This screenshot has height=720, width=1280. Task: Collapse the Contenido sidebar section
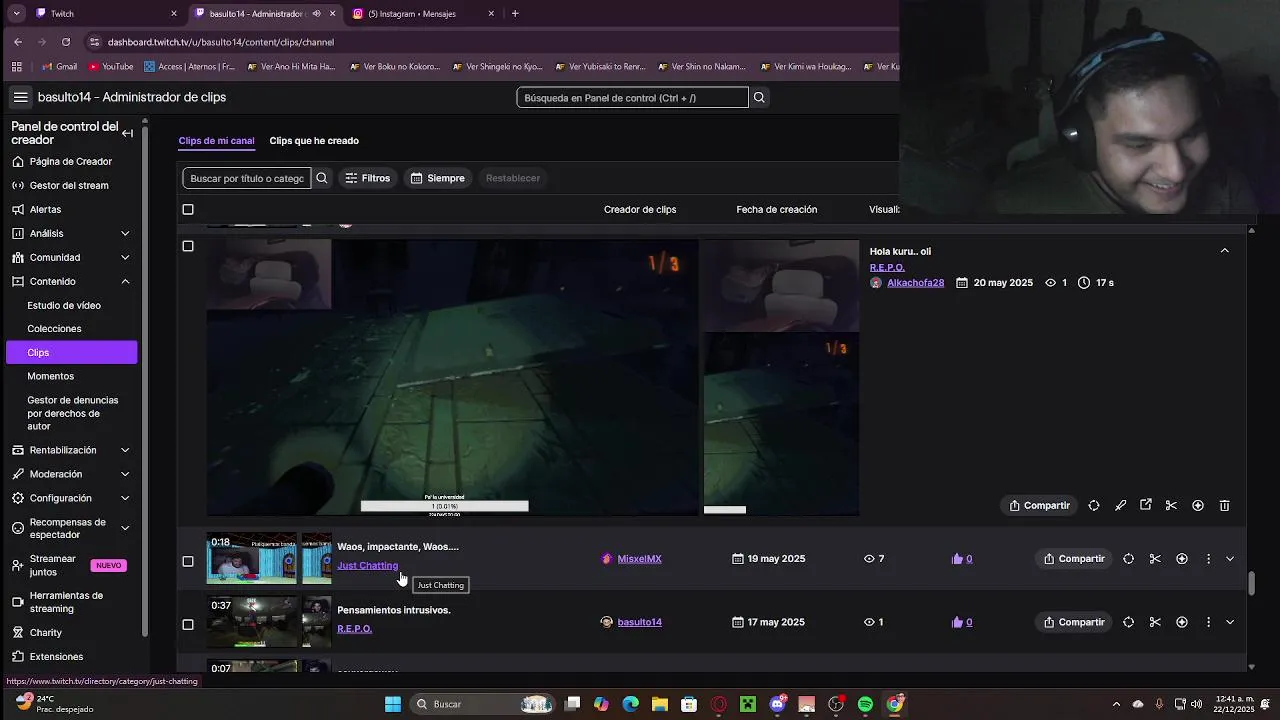125,281
